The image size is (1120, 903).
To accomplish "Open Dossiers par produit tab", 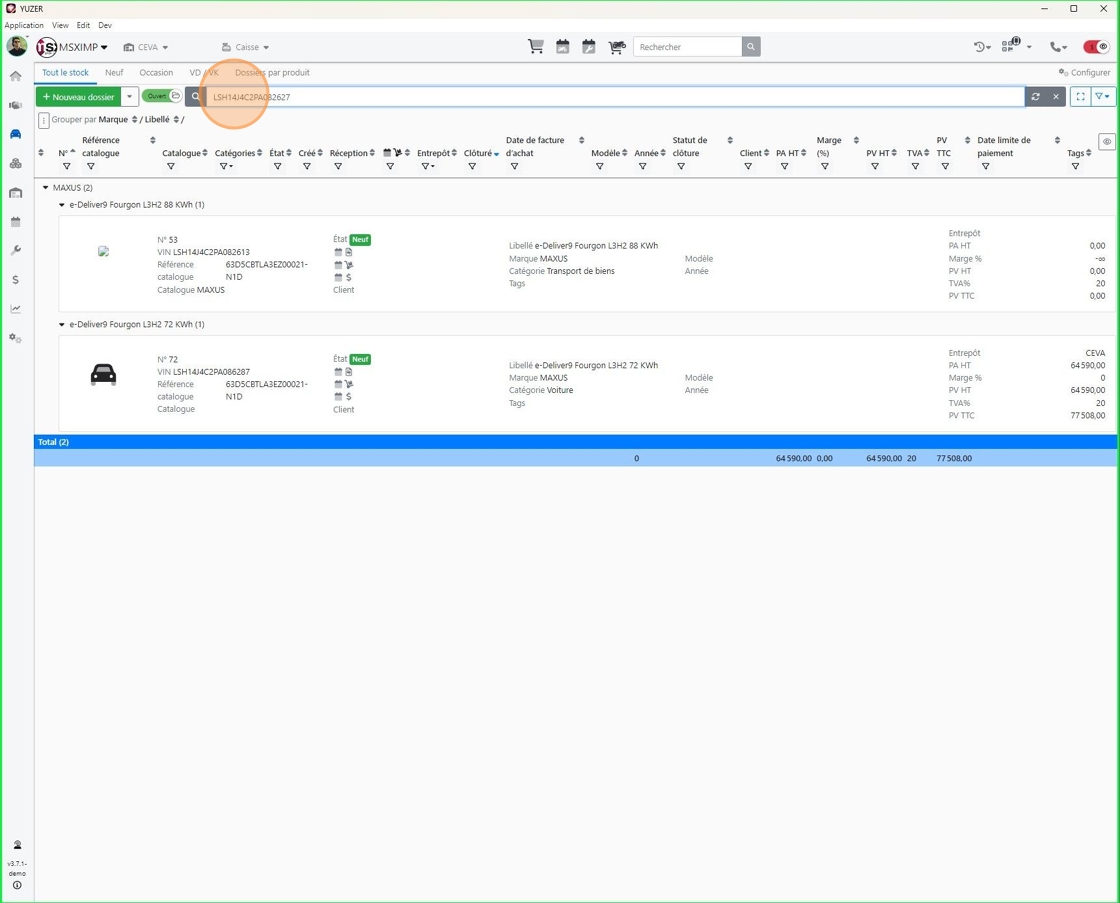I will (272, 72).
